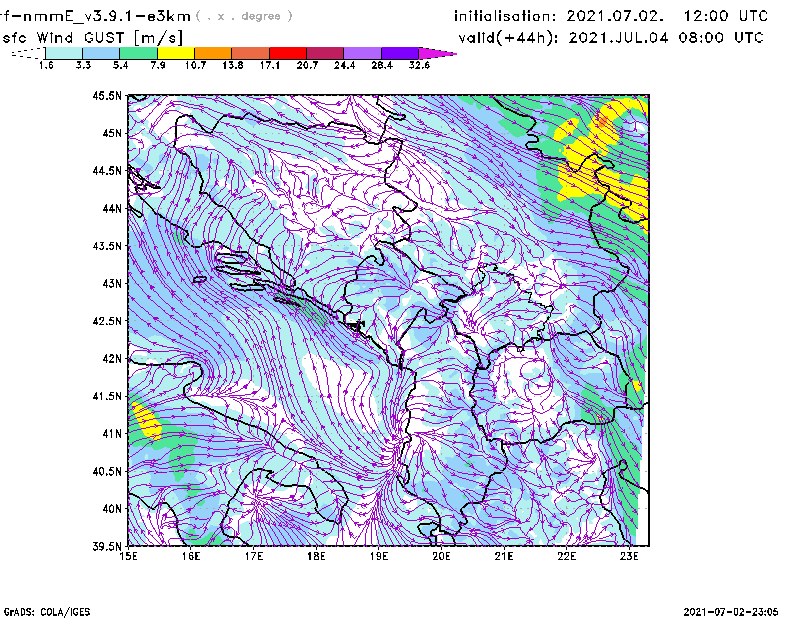Click the legend value 7.9
800x618 pixels.
(x=158, y=65)
